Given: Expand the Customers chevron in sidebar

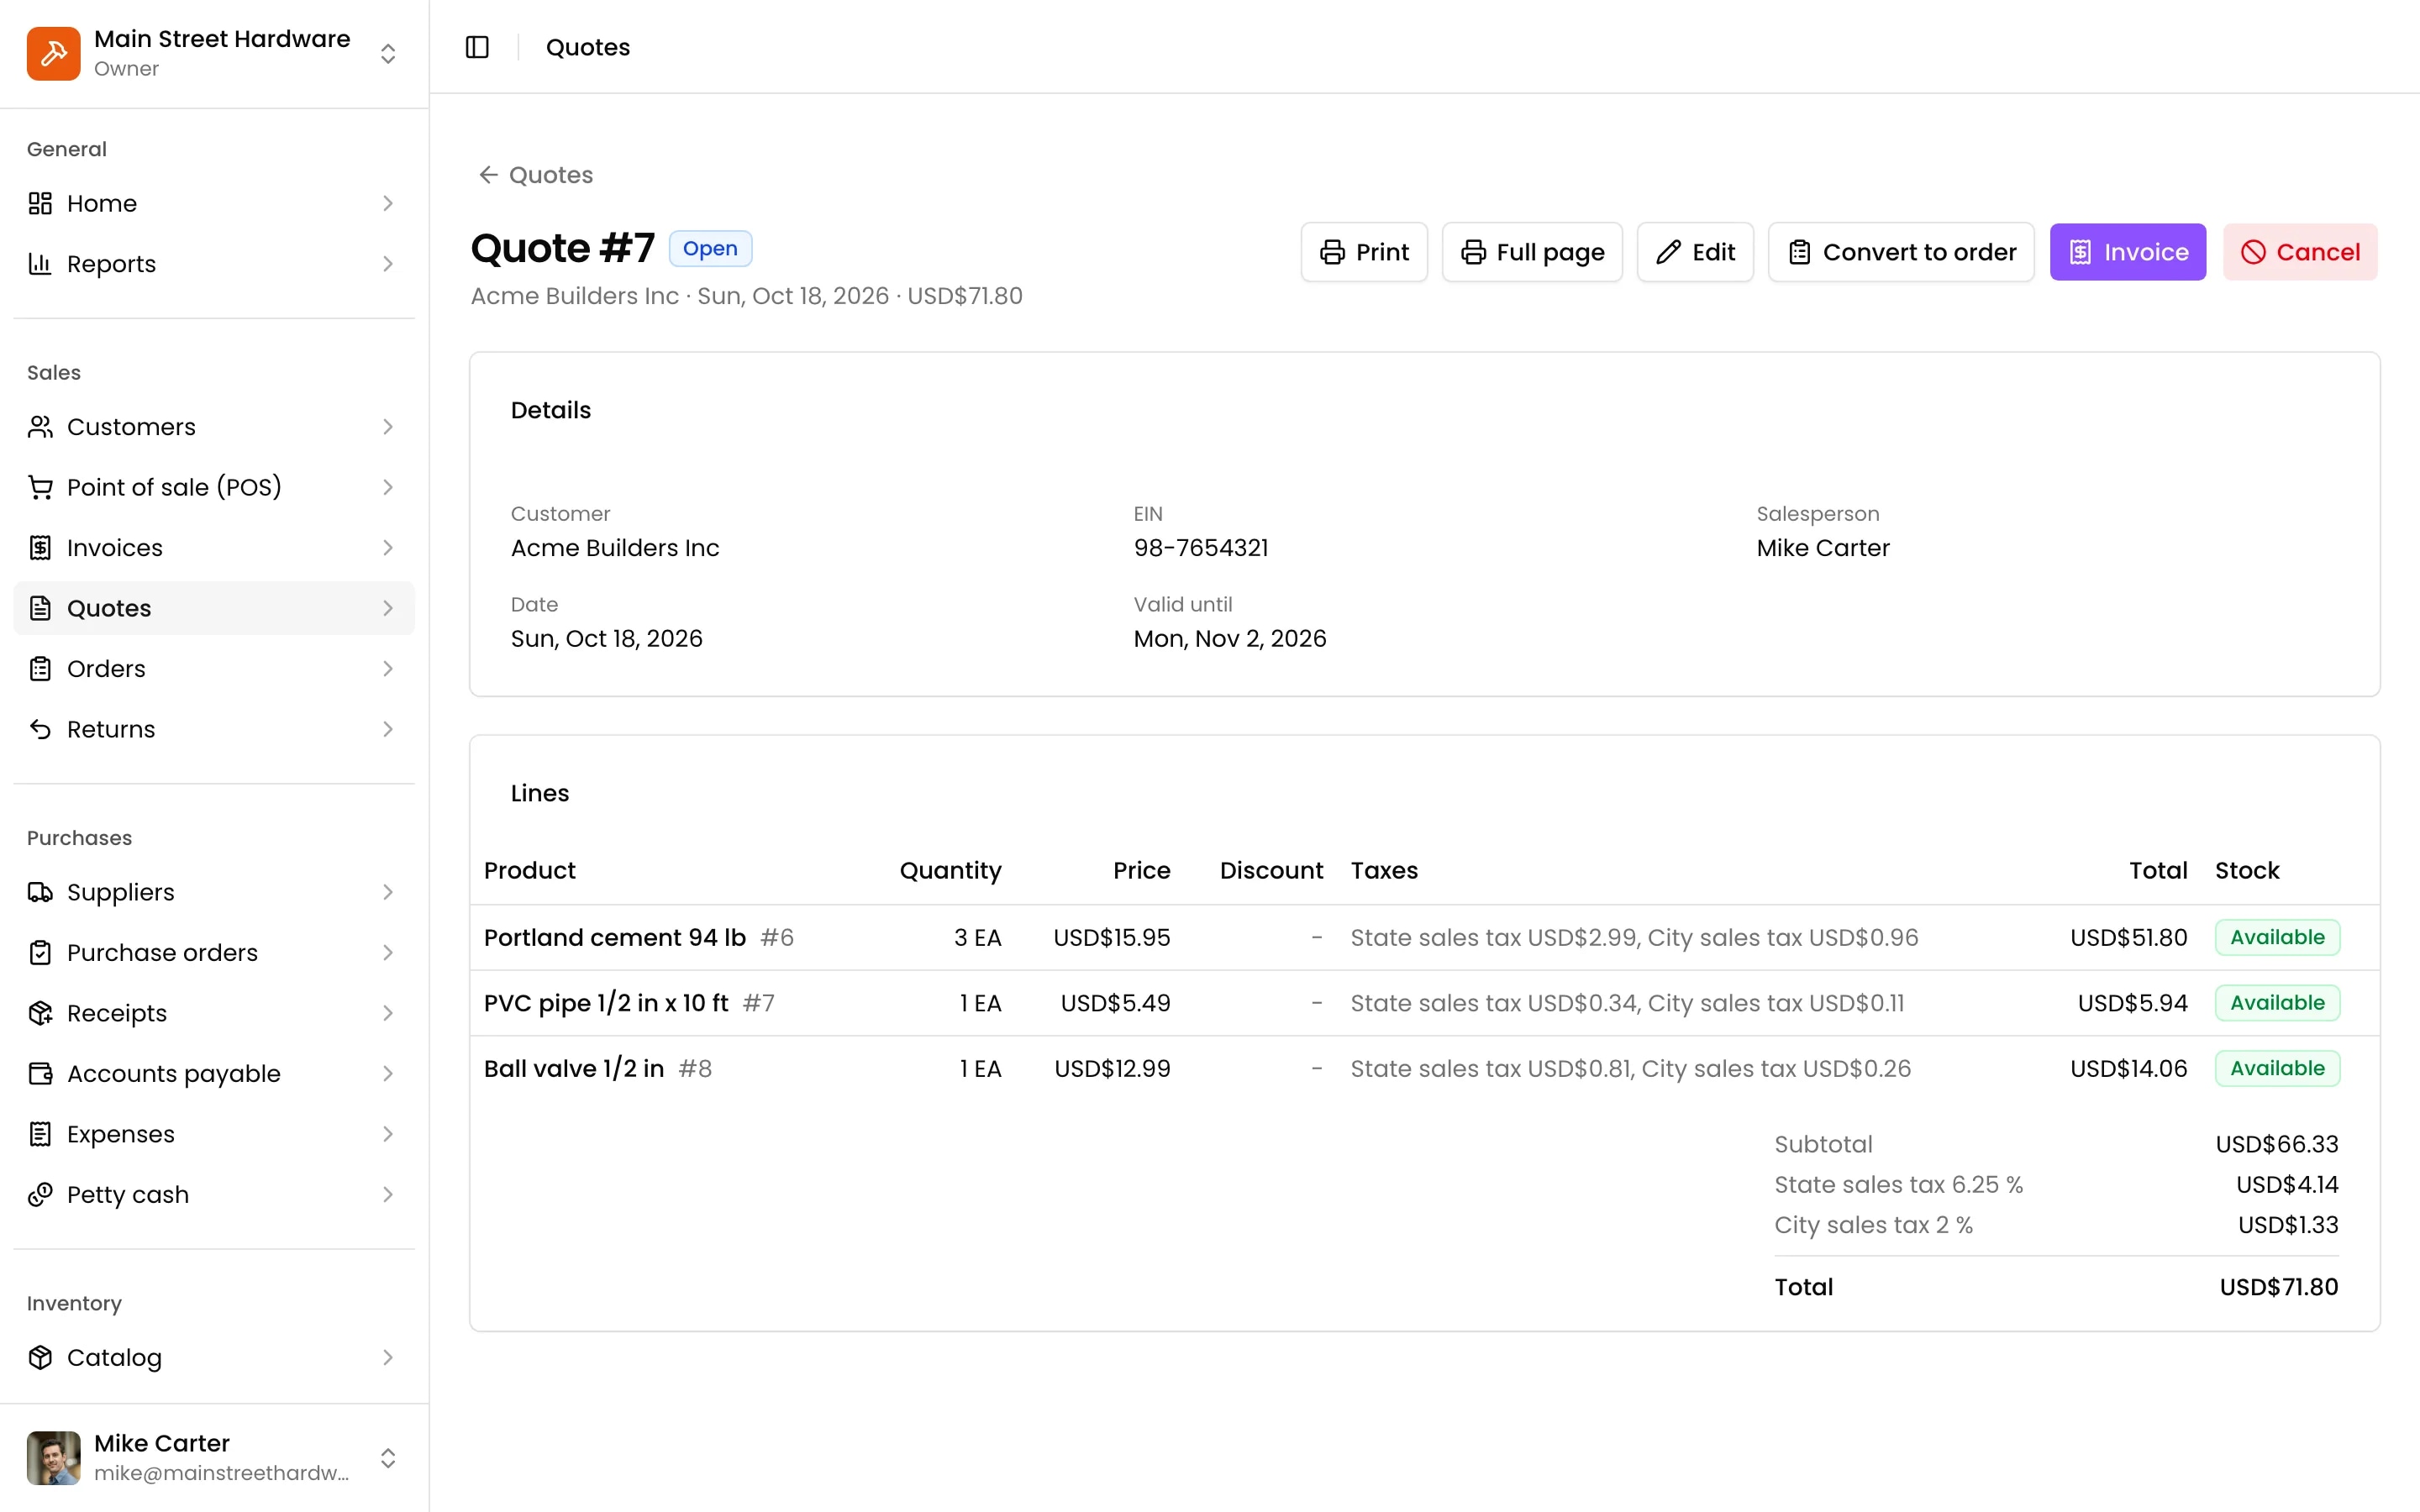Looking at the screenshot, I should 388,427.
